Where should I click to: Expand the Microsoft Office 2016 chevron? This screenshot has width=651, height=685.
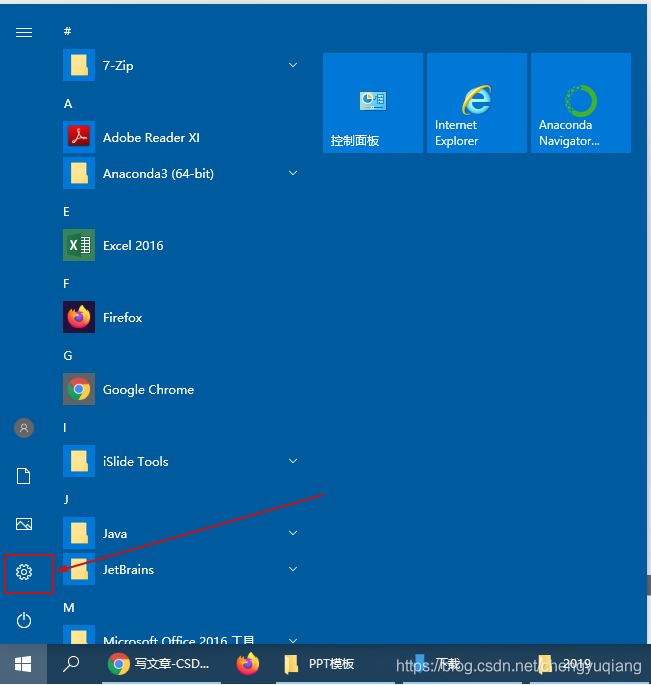293,640
